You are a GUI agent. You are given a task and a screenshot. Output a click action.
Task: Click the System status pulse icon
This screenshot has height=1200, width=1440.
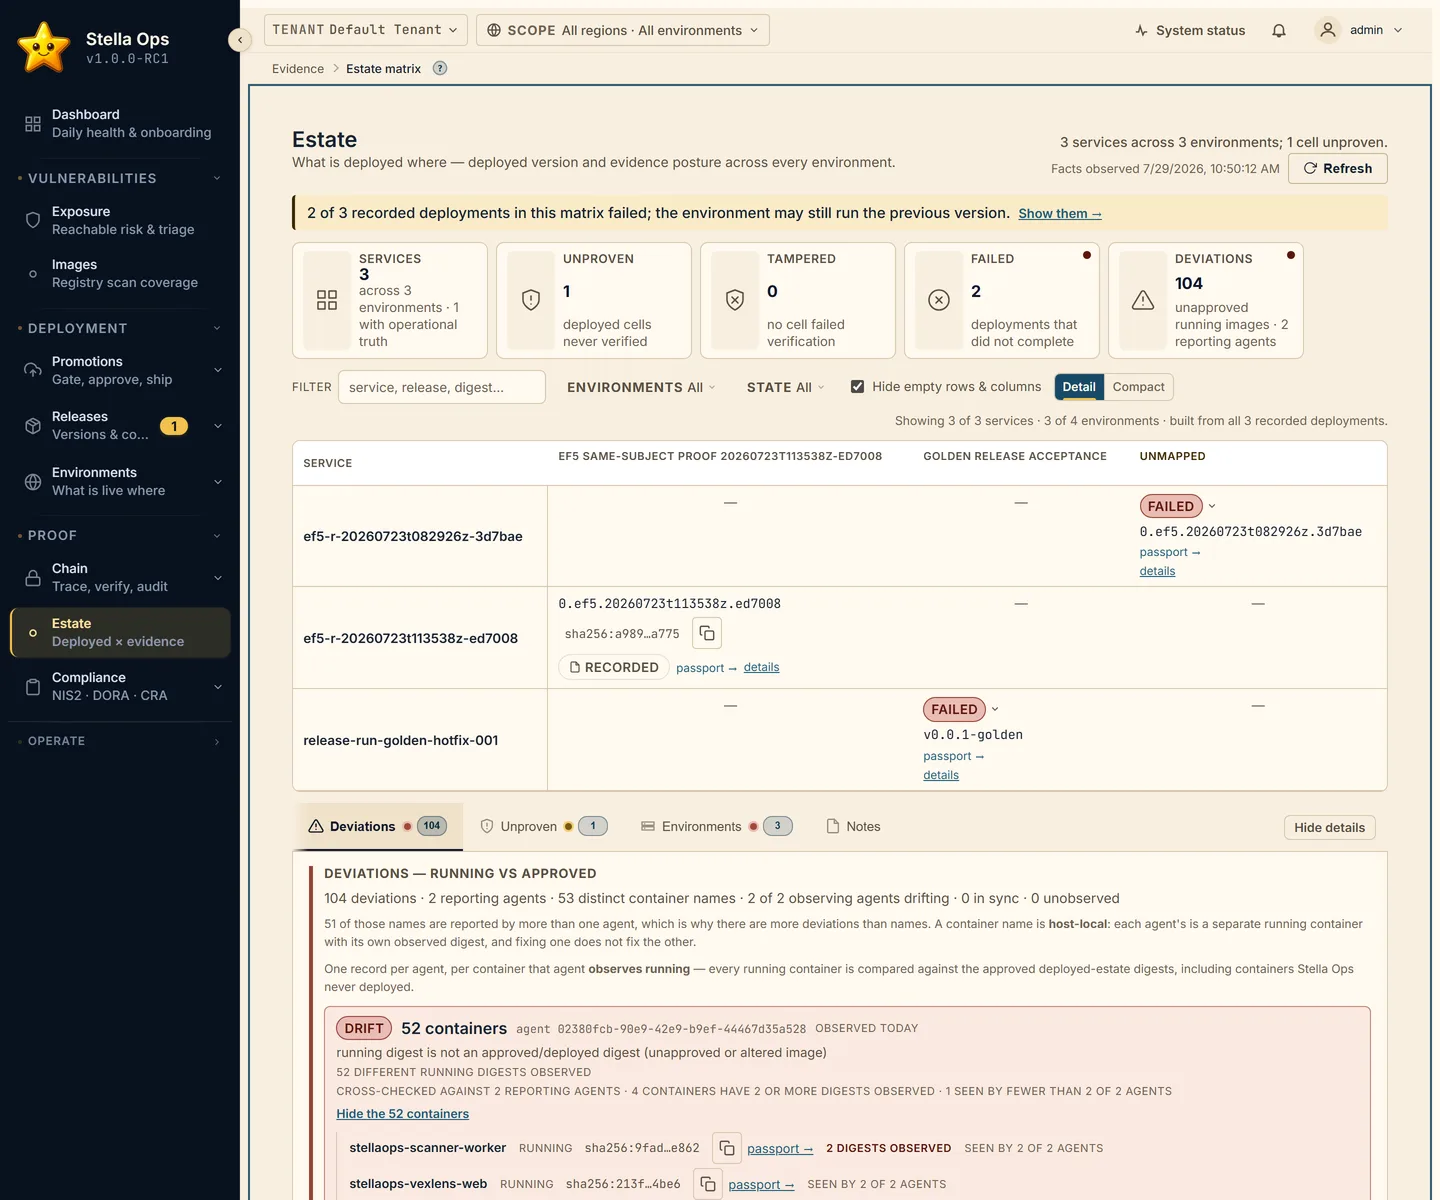pyautogui.click(x=1141, y=31)
